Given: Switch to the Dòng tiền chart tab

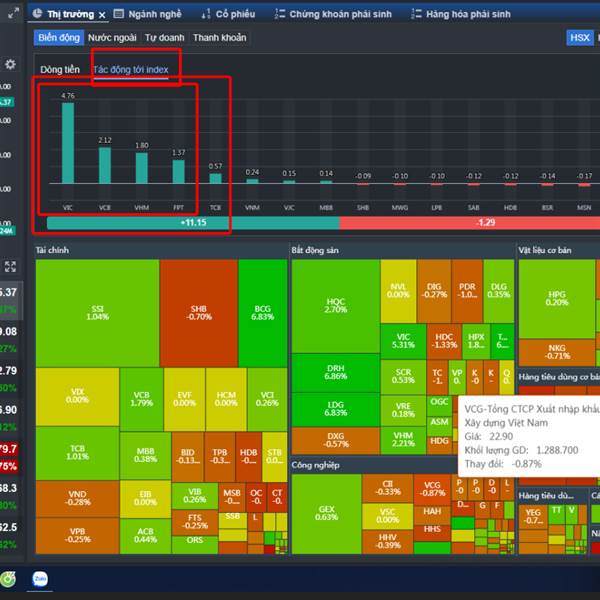Looking at the screenshot, I should tap(60, 70).
